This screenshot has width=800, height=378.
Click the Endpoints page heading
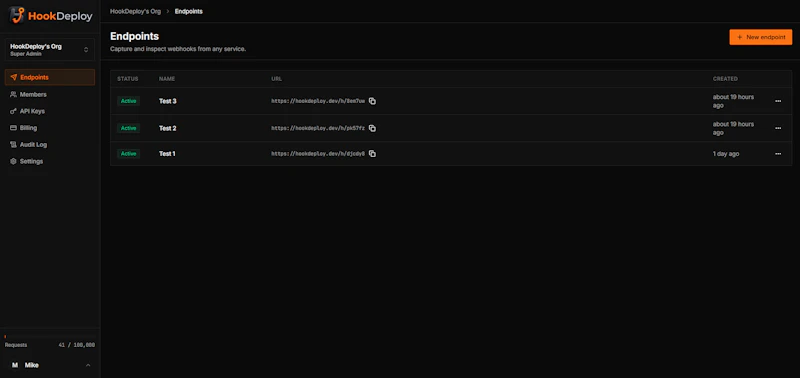[134, 36]
